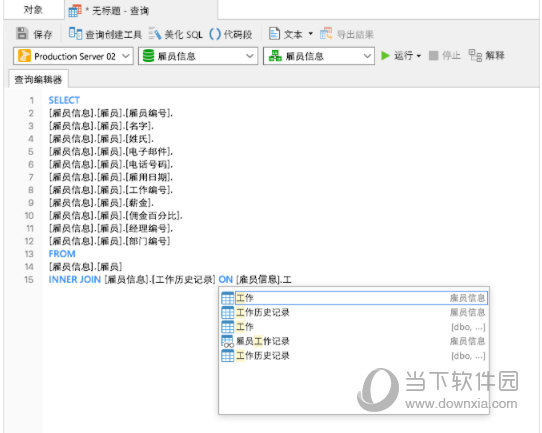Click the [雇员编号] column on line 2
Image resolution: width=542 pixels, height=433 pixels.
[x=149, y=113]
